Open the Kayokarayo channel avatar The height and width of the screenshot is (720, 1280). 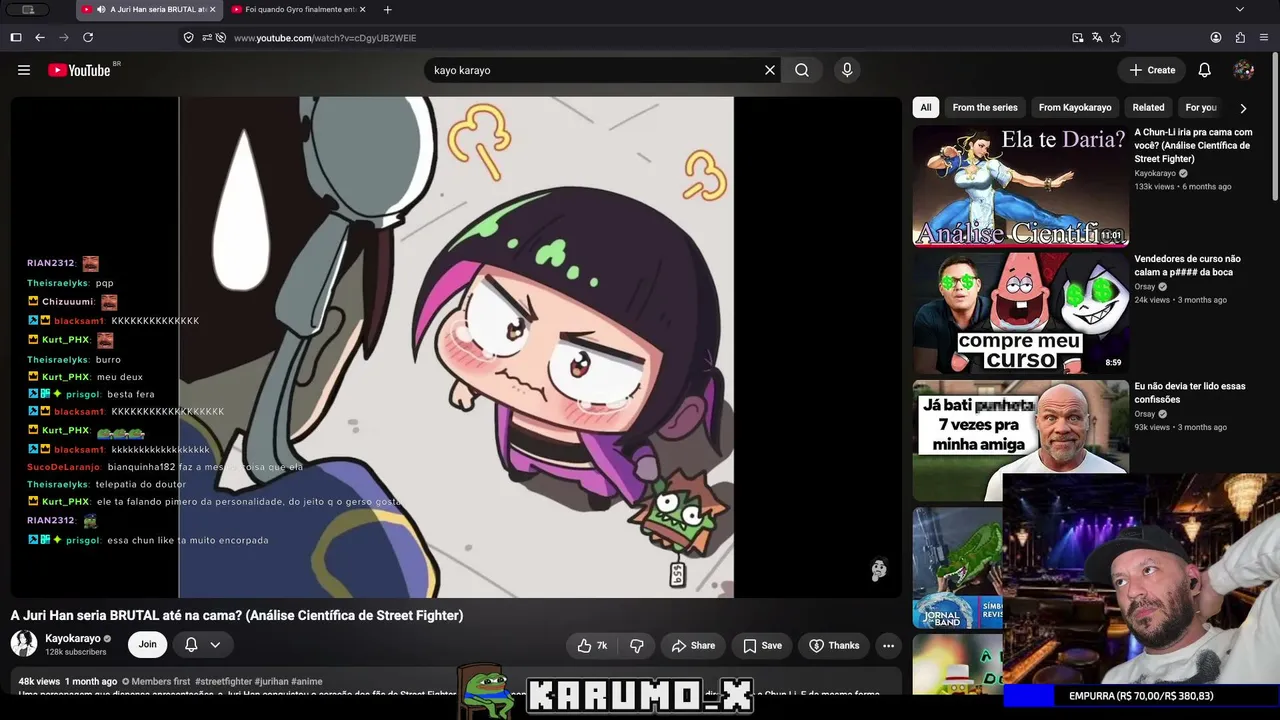point(24,644)
